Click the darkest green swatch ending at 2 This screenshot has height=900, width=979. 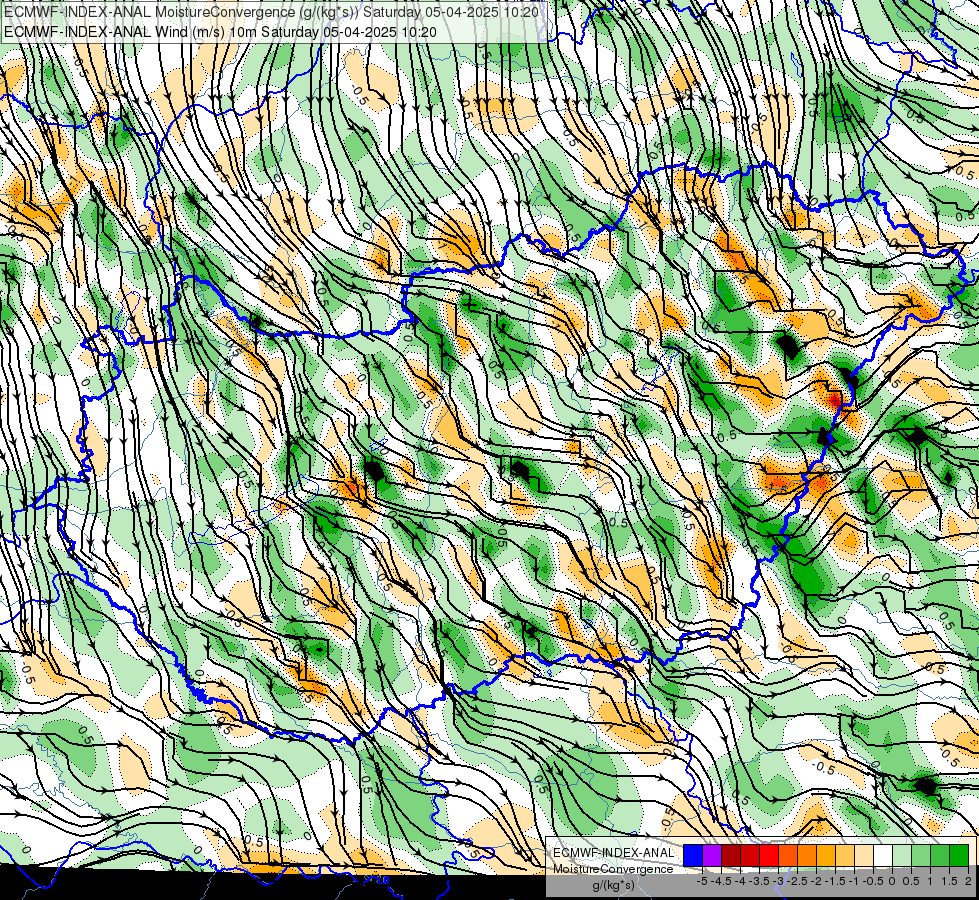959,855
